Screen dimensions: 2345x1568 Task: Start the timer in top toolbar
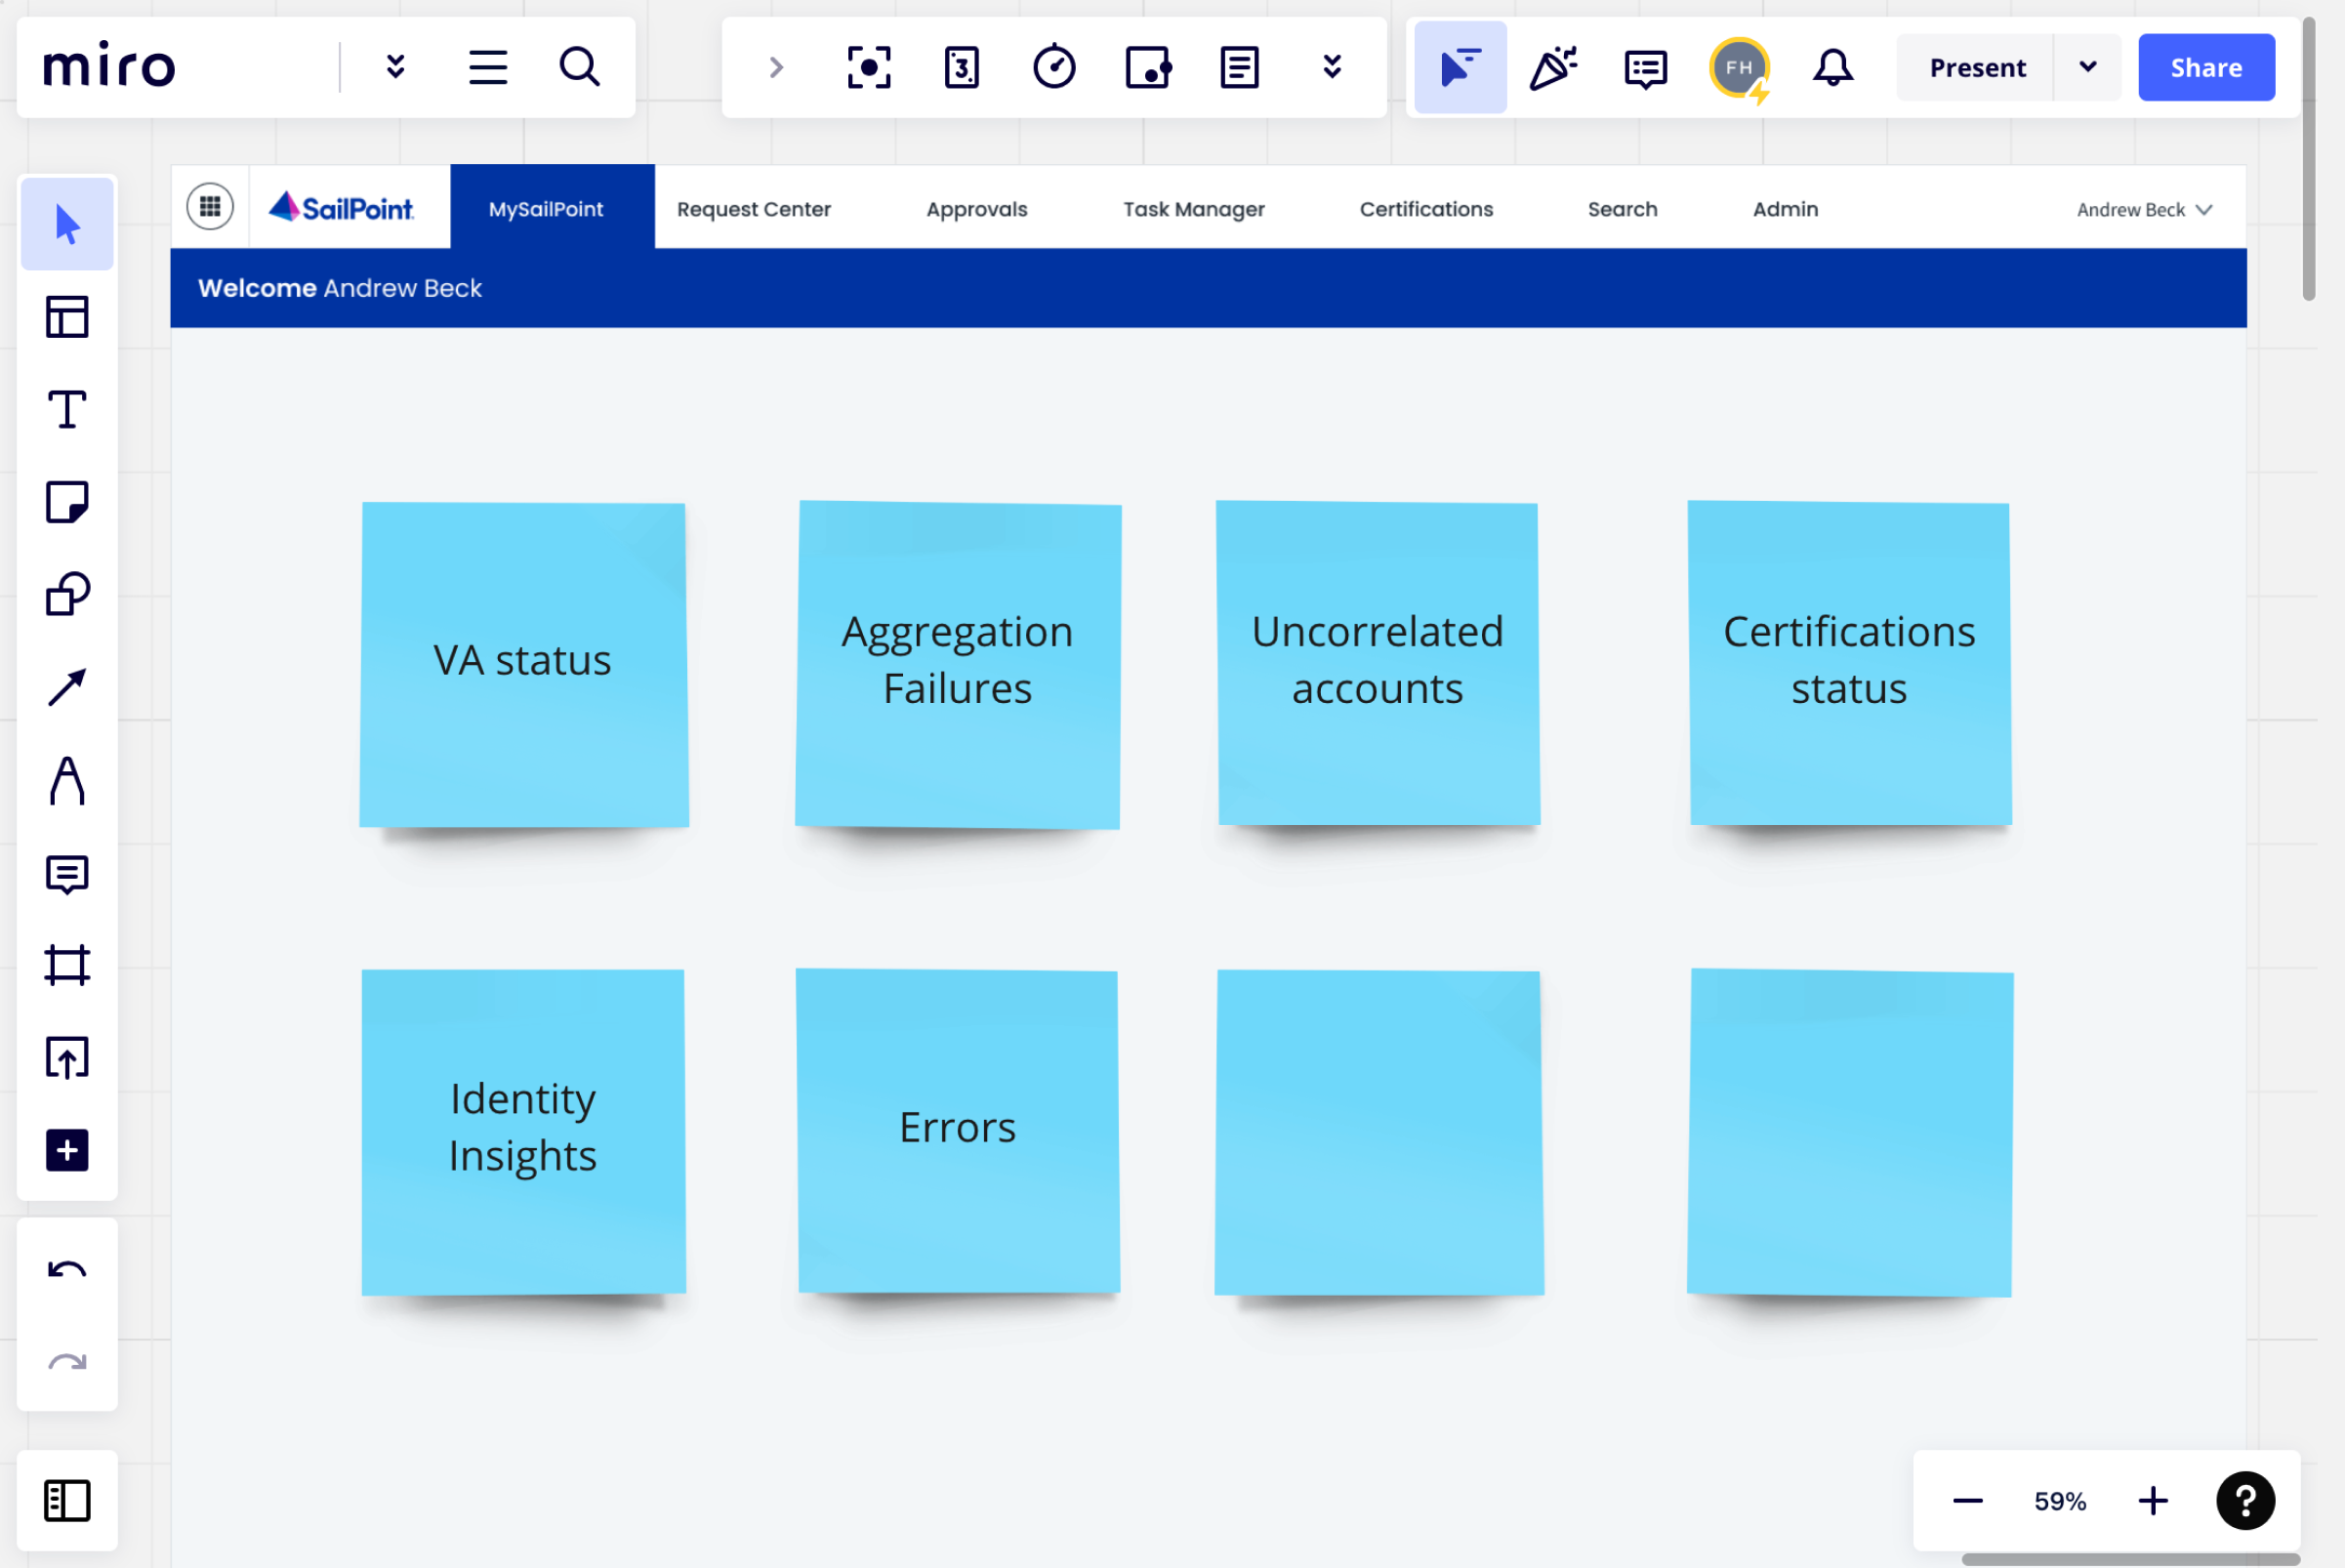click(1054, 67)
